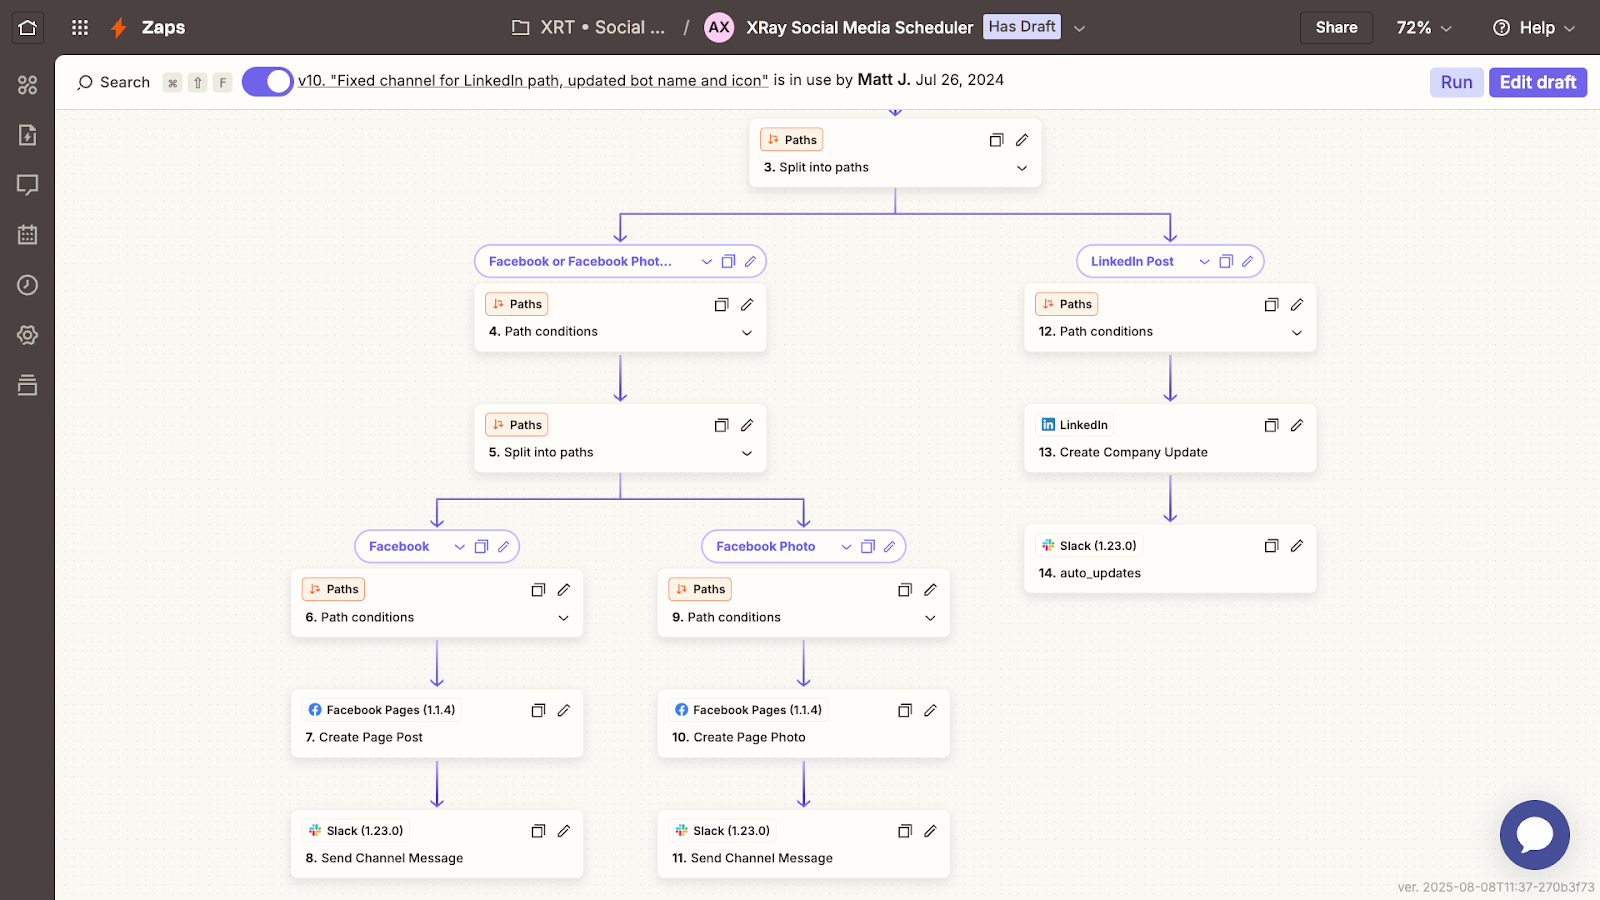Viewport: 1600px width, 900px height.
Task: Edit step 3 Split into paths pencil icon
Action: click(1022, 140)
